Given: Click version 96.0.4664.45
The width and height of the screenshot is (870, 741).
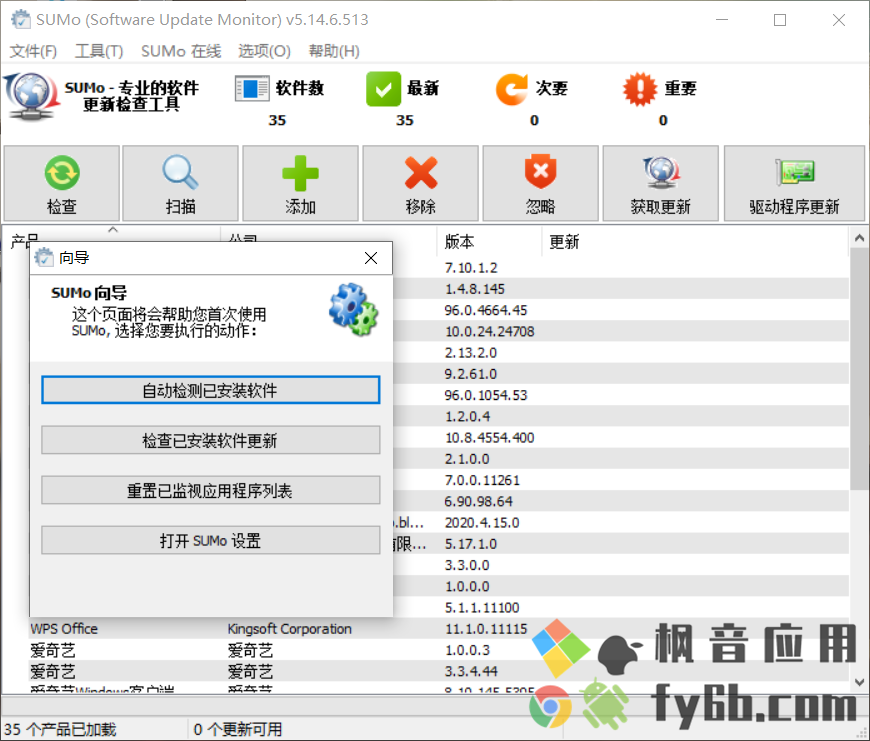Looking at the screenshot, I should (x=486, y=310).
